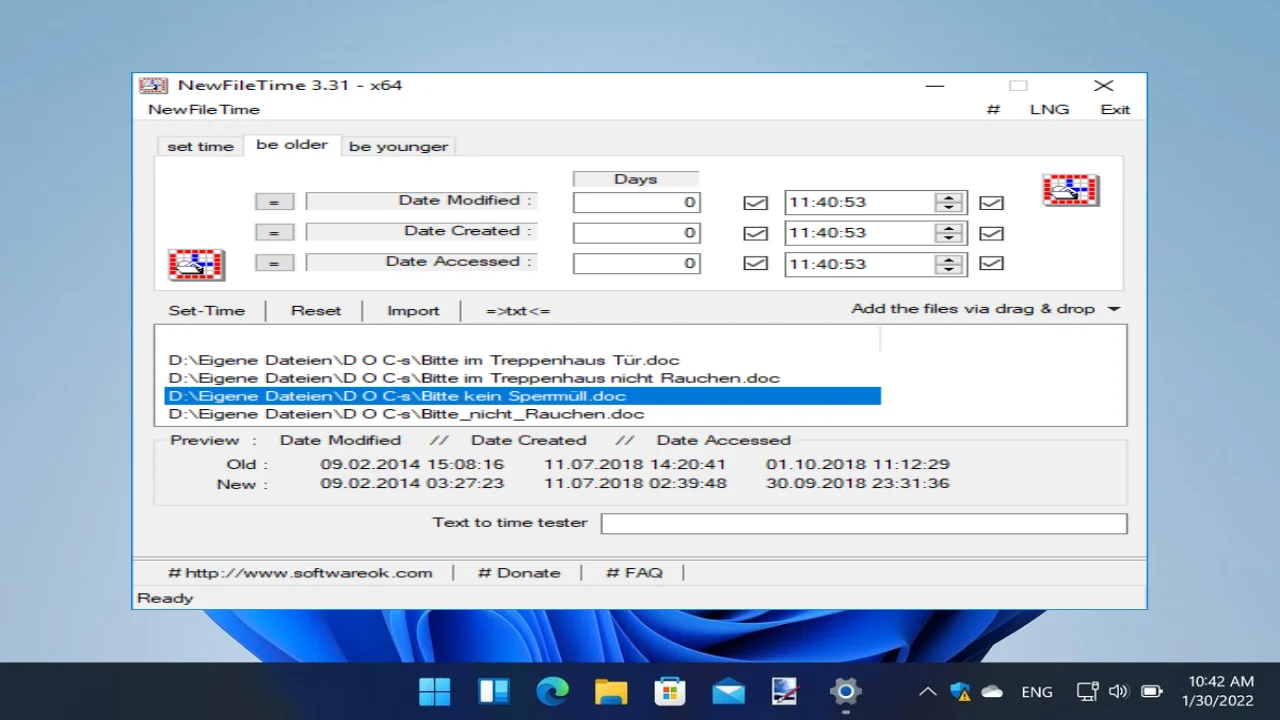
Task: Open the LNG language menu
Action: tap(1049, 109)
